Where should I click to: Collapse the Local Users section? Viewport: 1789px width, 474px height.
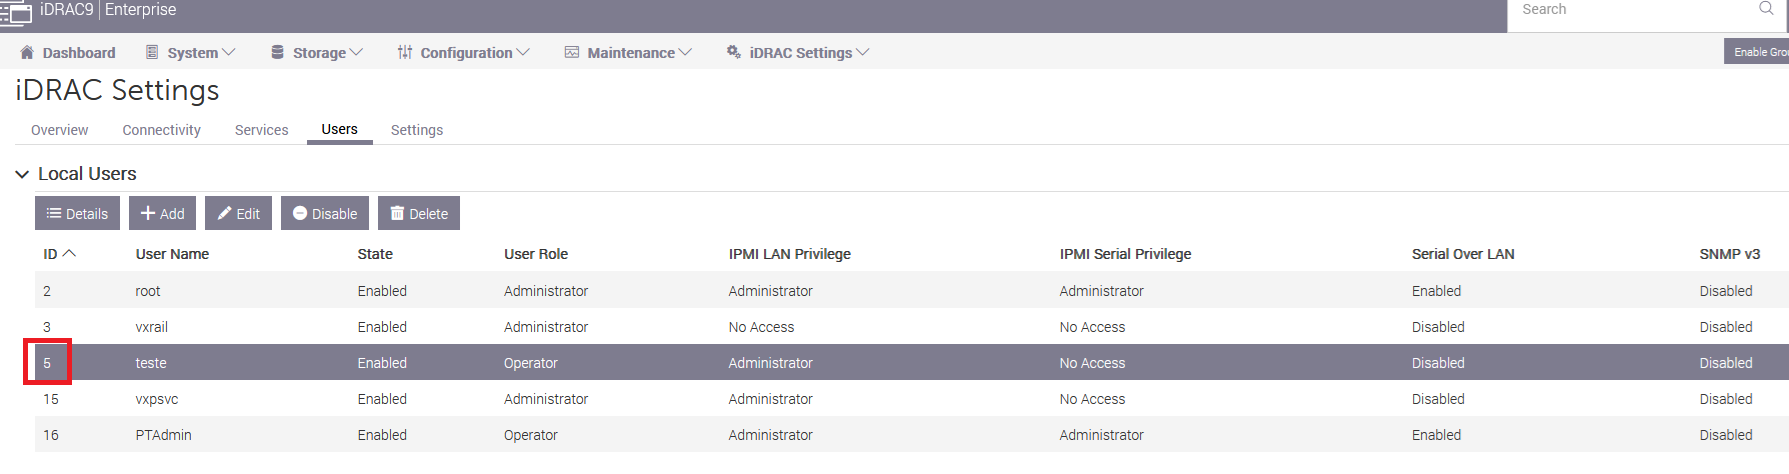tap(22, 174)
